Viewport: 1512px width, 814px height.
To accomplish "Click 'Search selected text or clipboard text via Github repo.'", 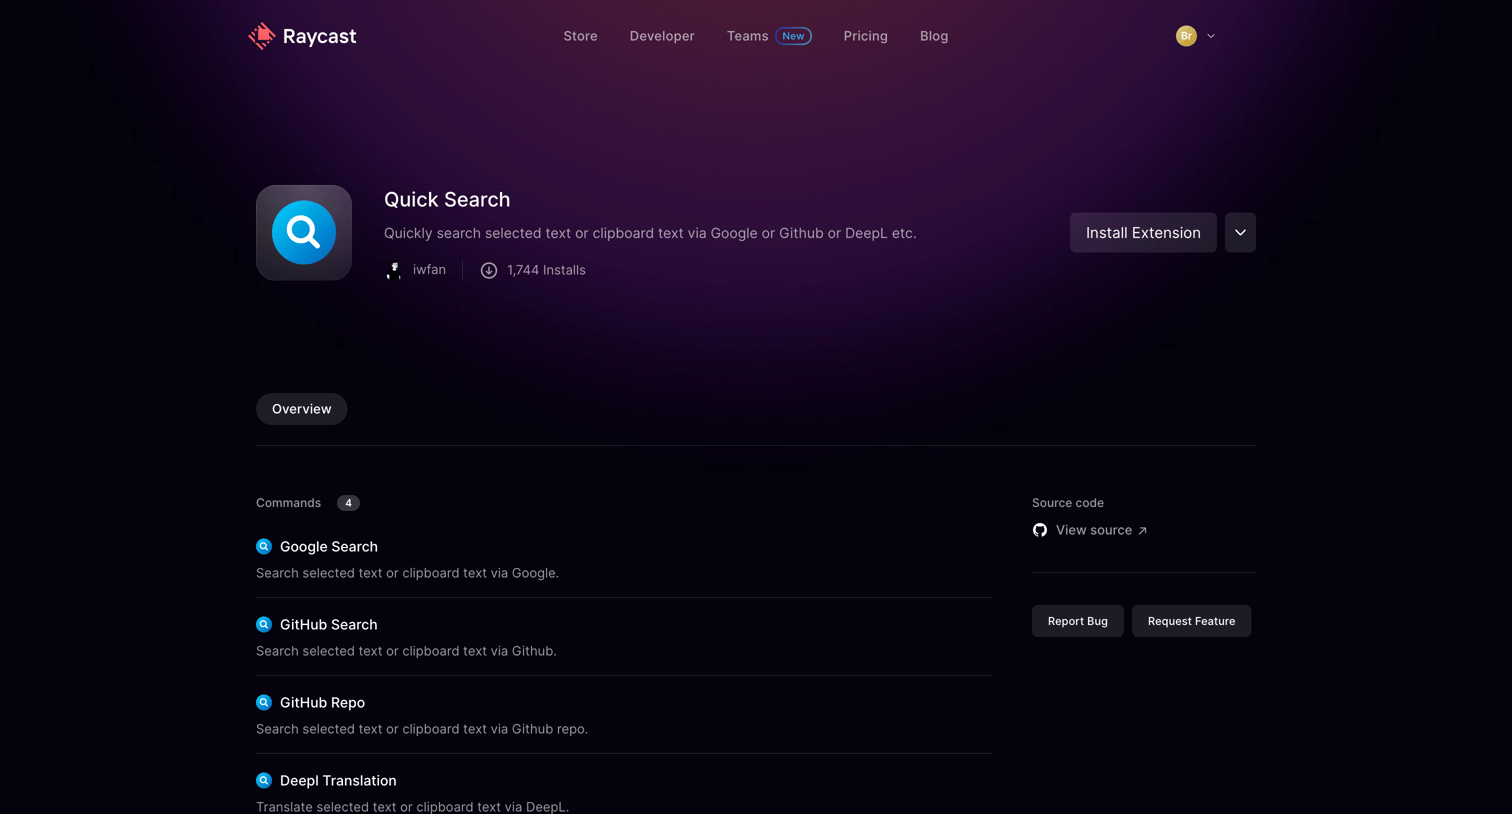I will coord(422,729).
